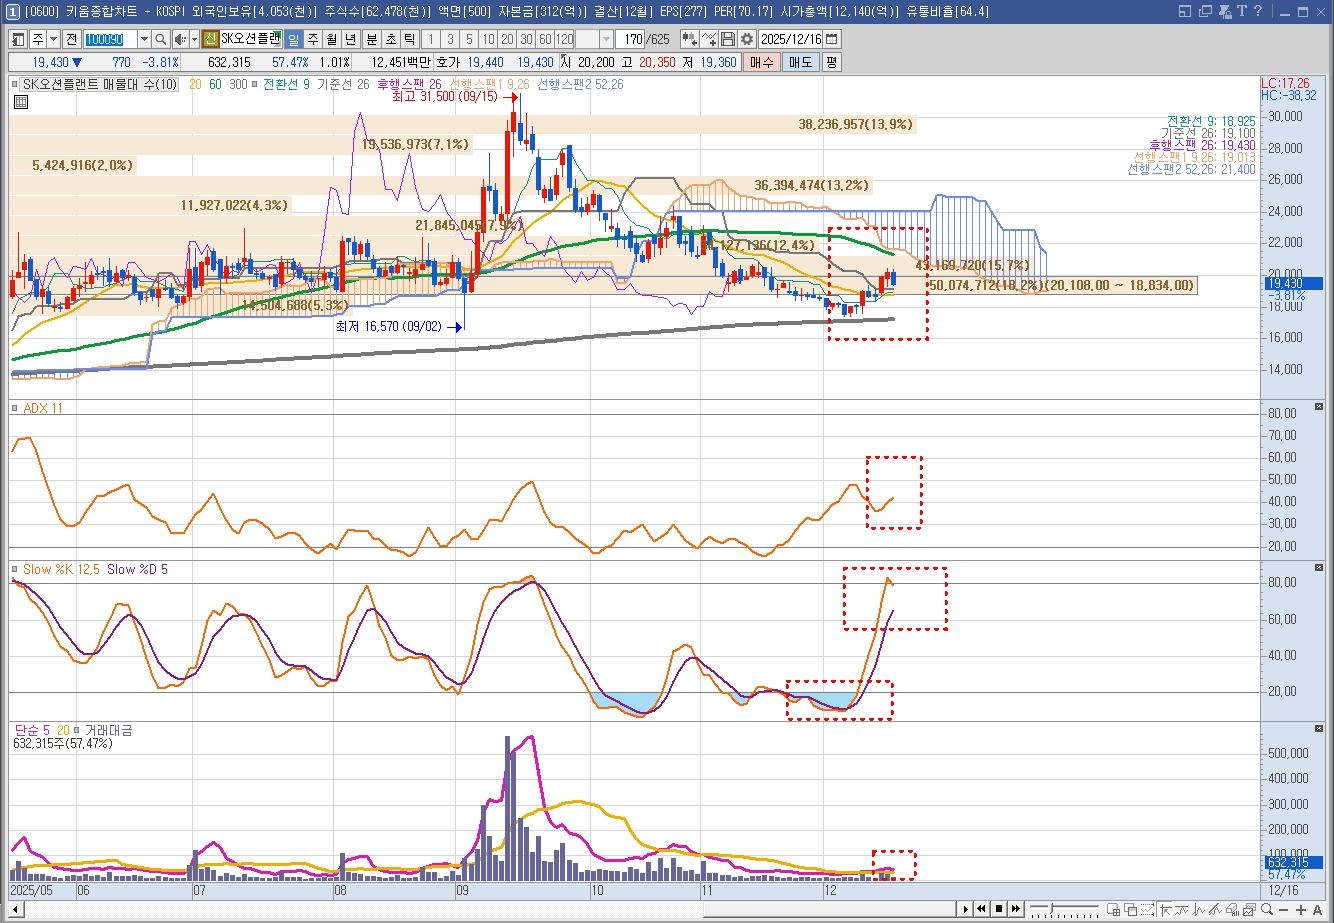Click the horizontal chart scrollbar left arrow
Screen dimensions: 1334x923
(16, 909)
